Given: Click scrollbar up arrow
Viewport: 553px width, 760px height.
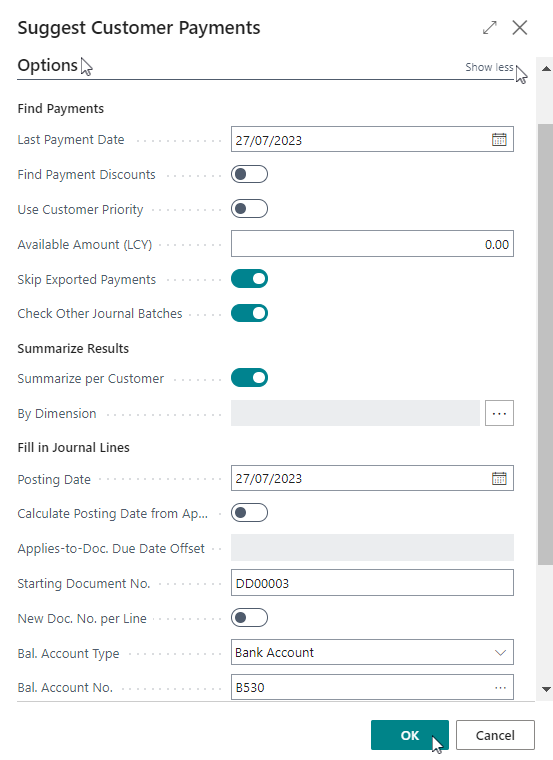Looking at the screenshot, I should 546,69.
